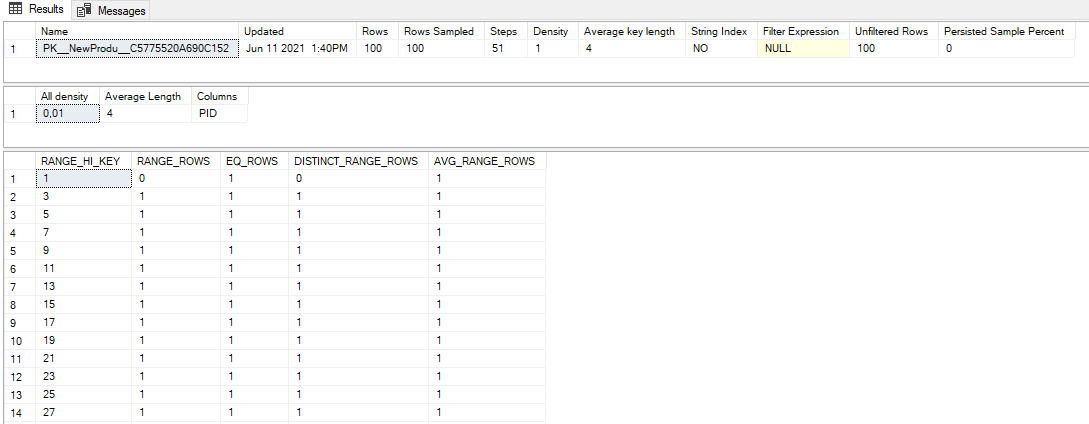Click the RANGE_HI_KEY cell with value 27
Screen dimensions: 1089x424
point(82,412)
